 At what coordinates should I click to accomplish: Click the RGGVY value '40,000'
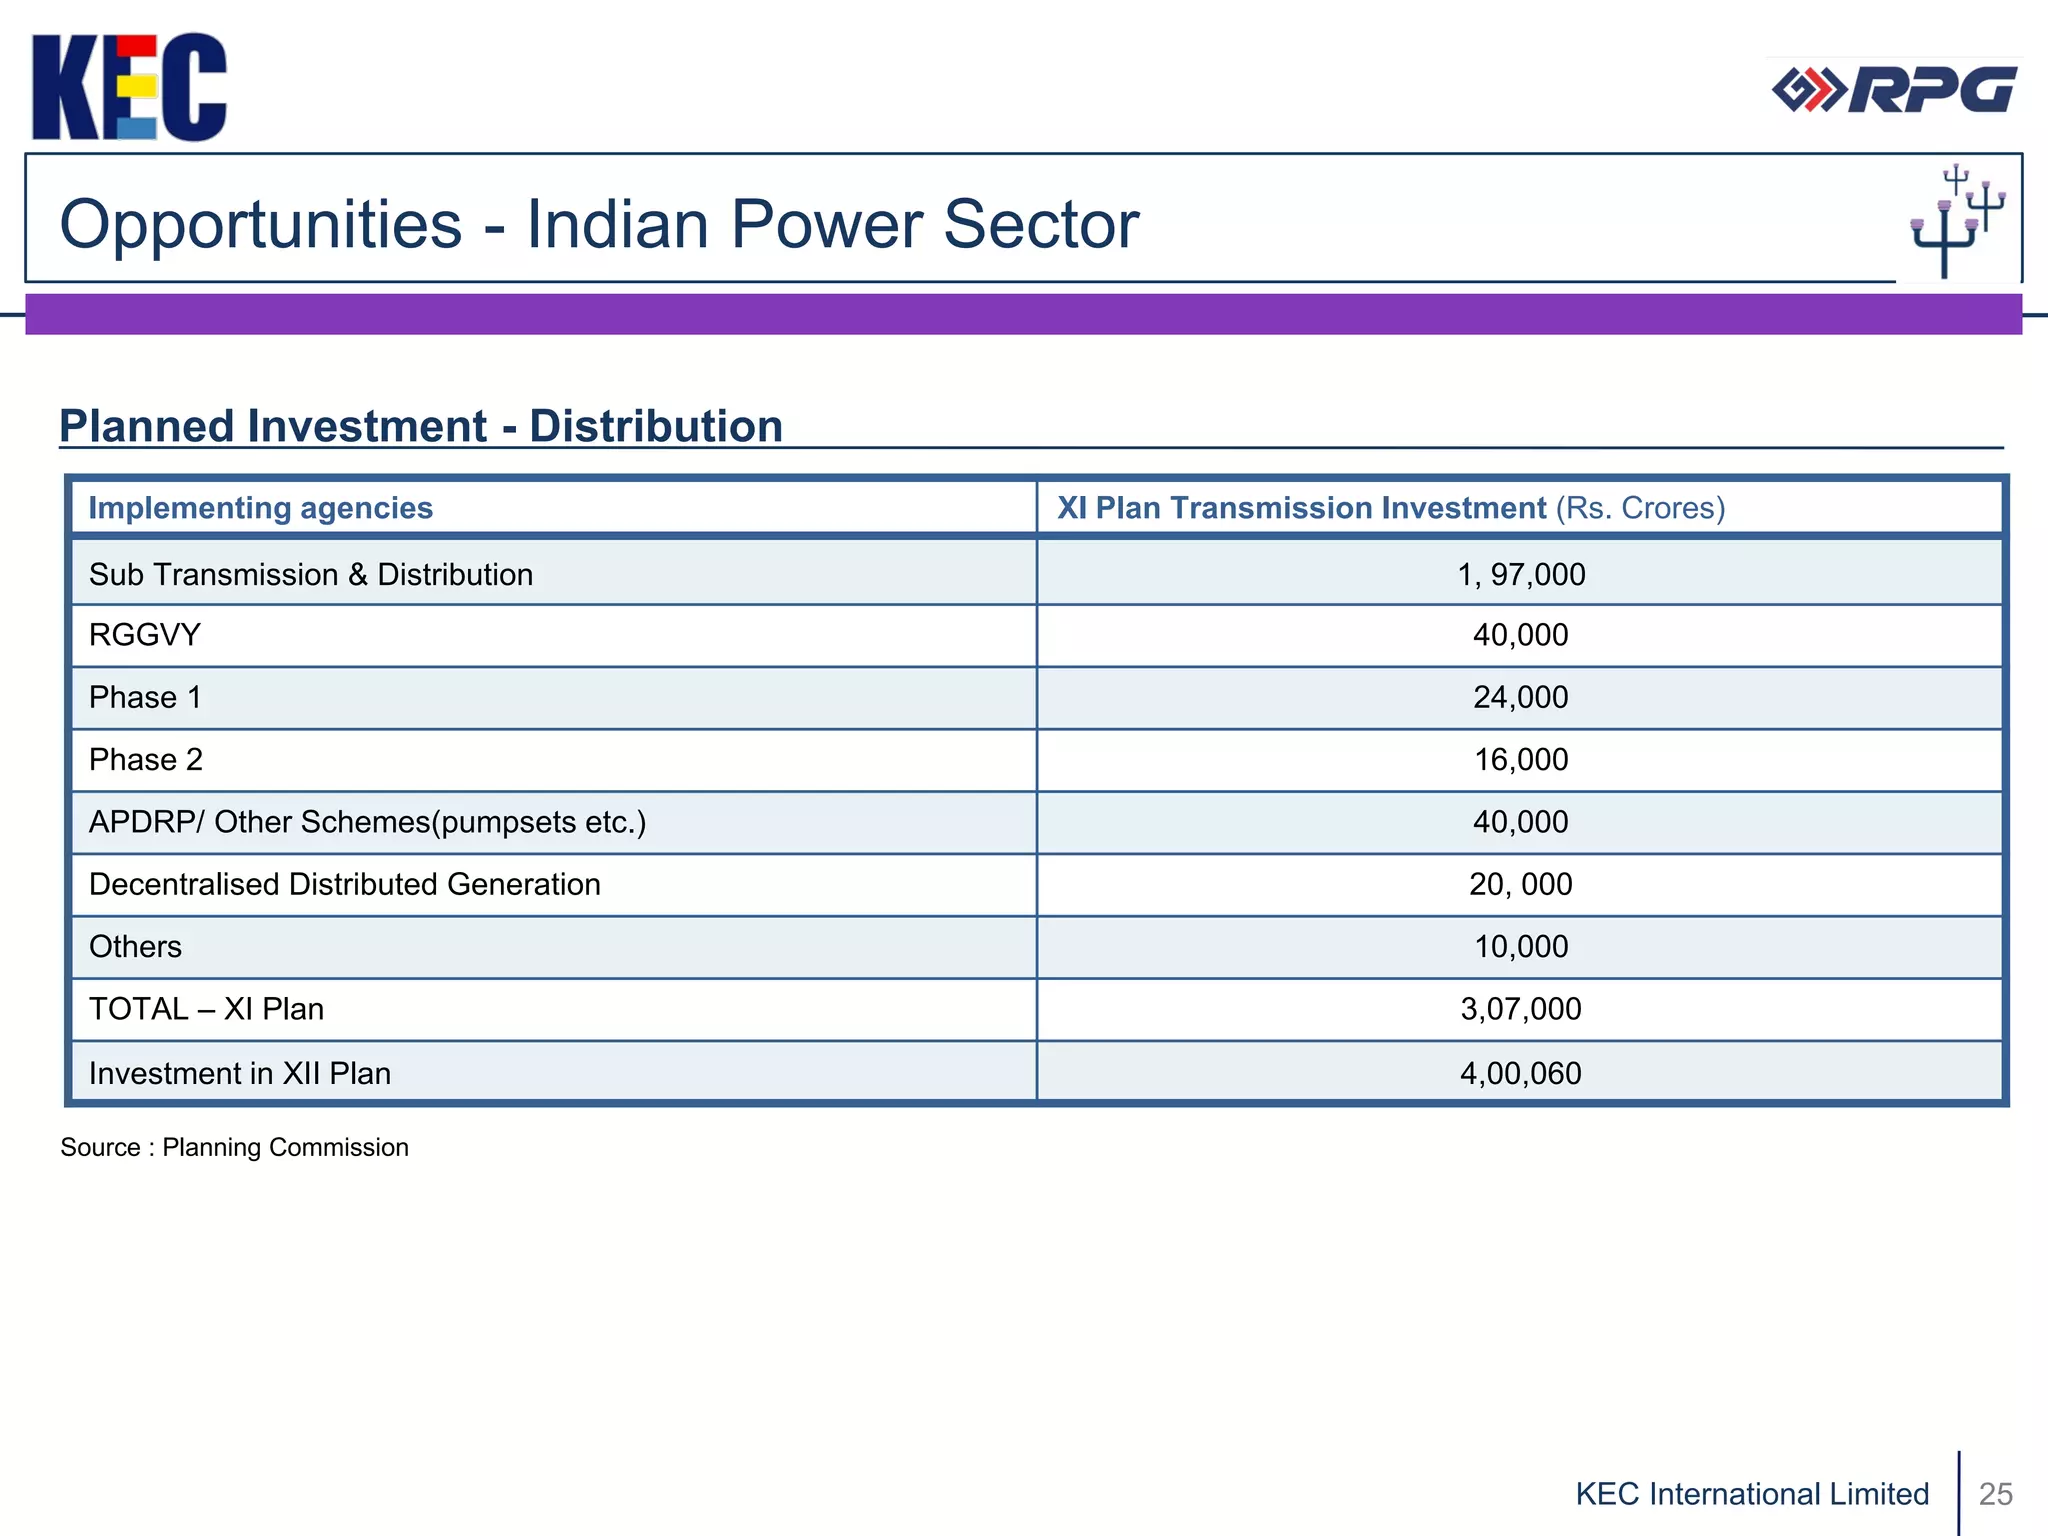pos(1521,635)
